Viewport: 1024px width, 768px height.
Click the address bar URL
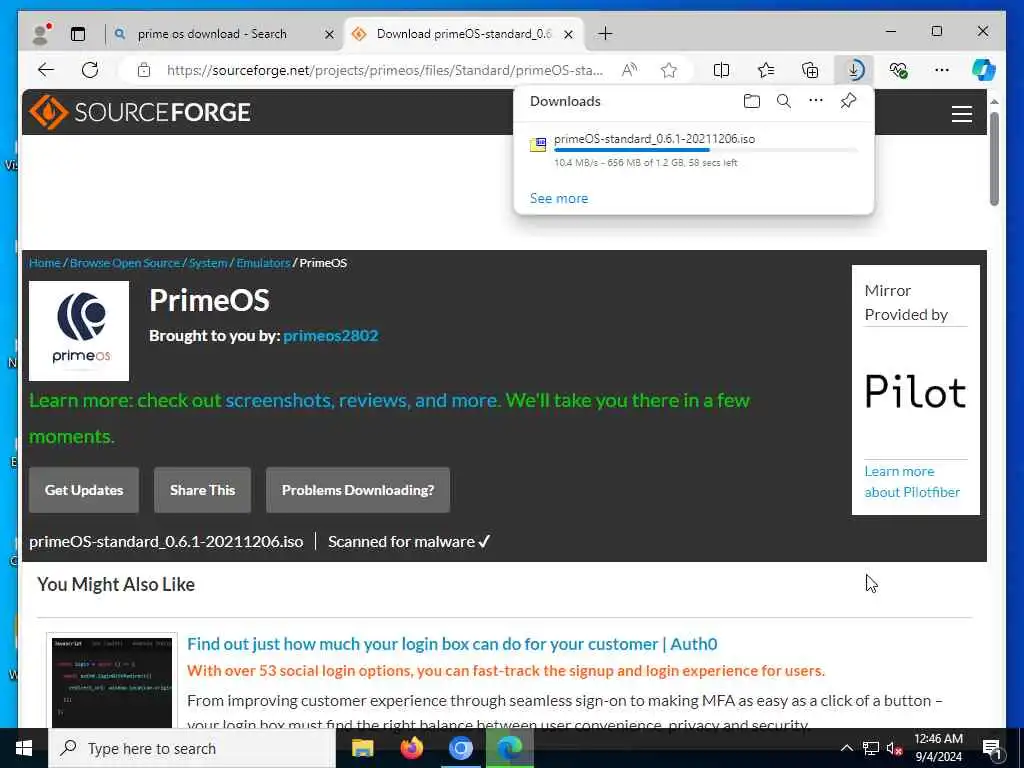pos(385,70)
